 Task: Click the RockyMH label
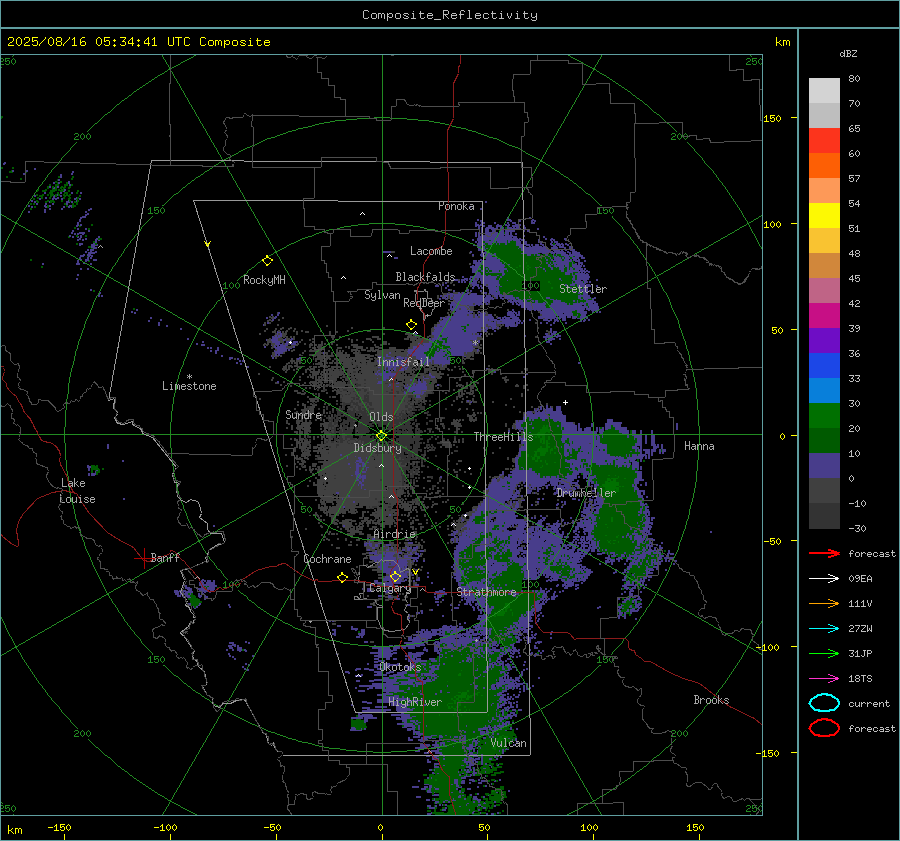point(264,280)
